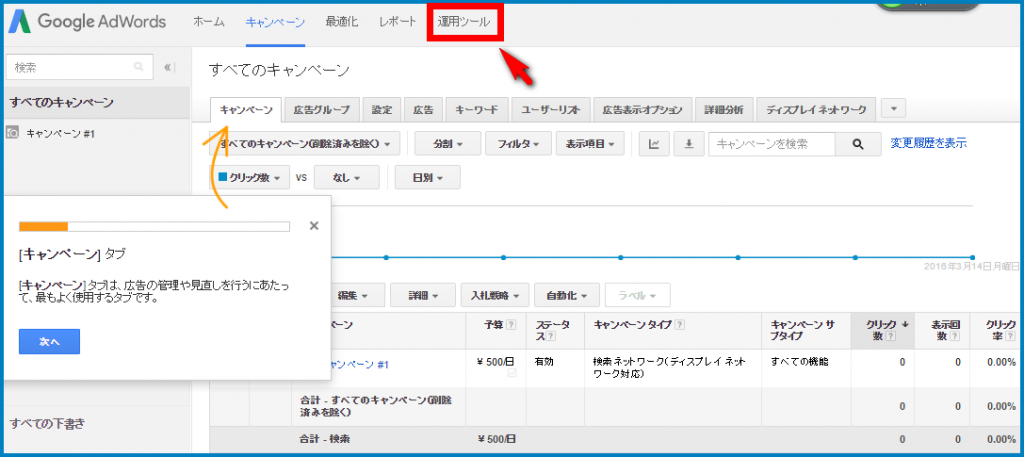Click the 変更履歴を表示 link
The width and height of the screenshot is (1024, 457).
click(929, 143)
